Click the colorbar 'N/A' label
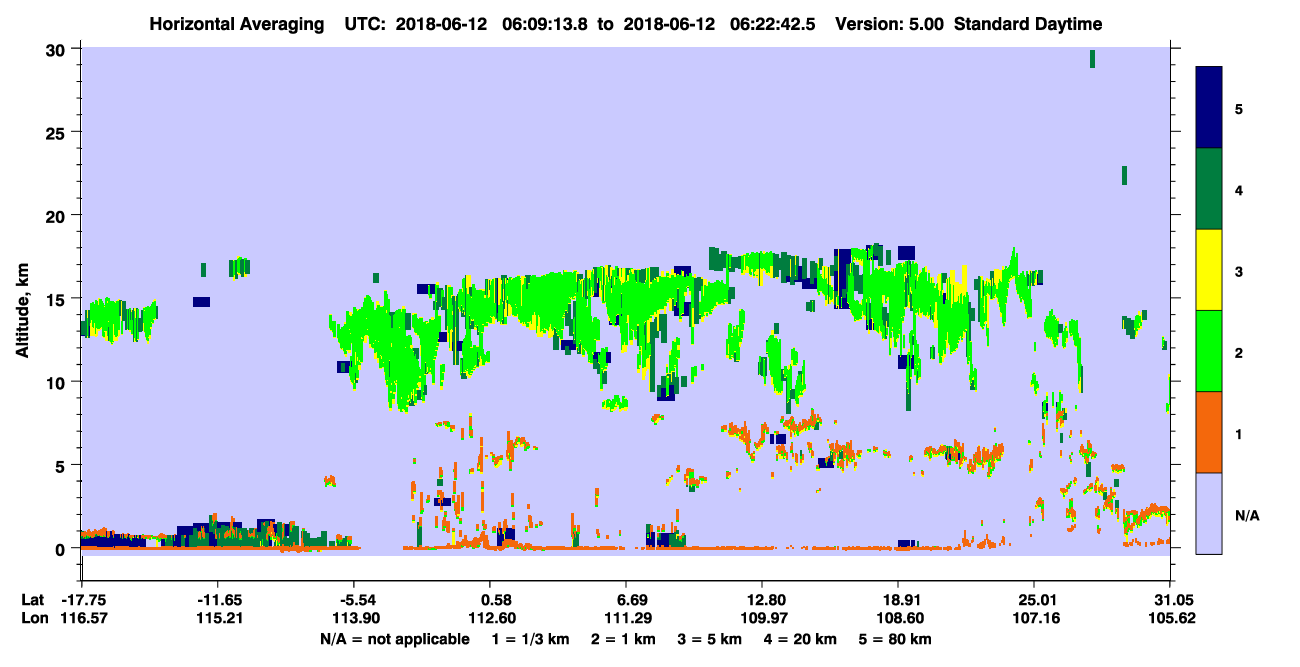The image size is (1300, 667). coord(1247,515)
